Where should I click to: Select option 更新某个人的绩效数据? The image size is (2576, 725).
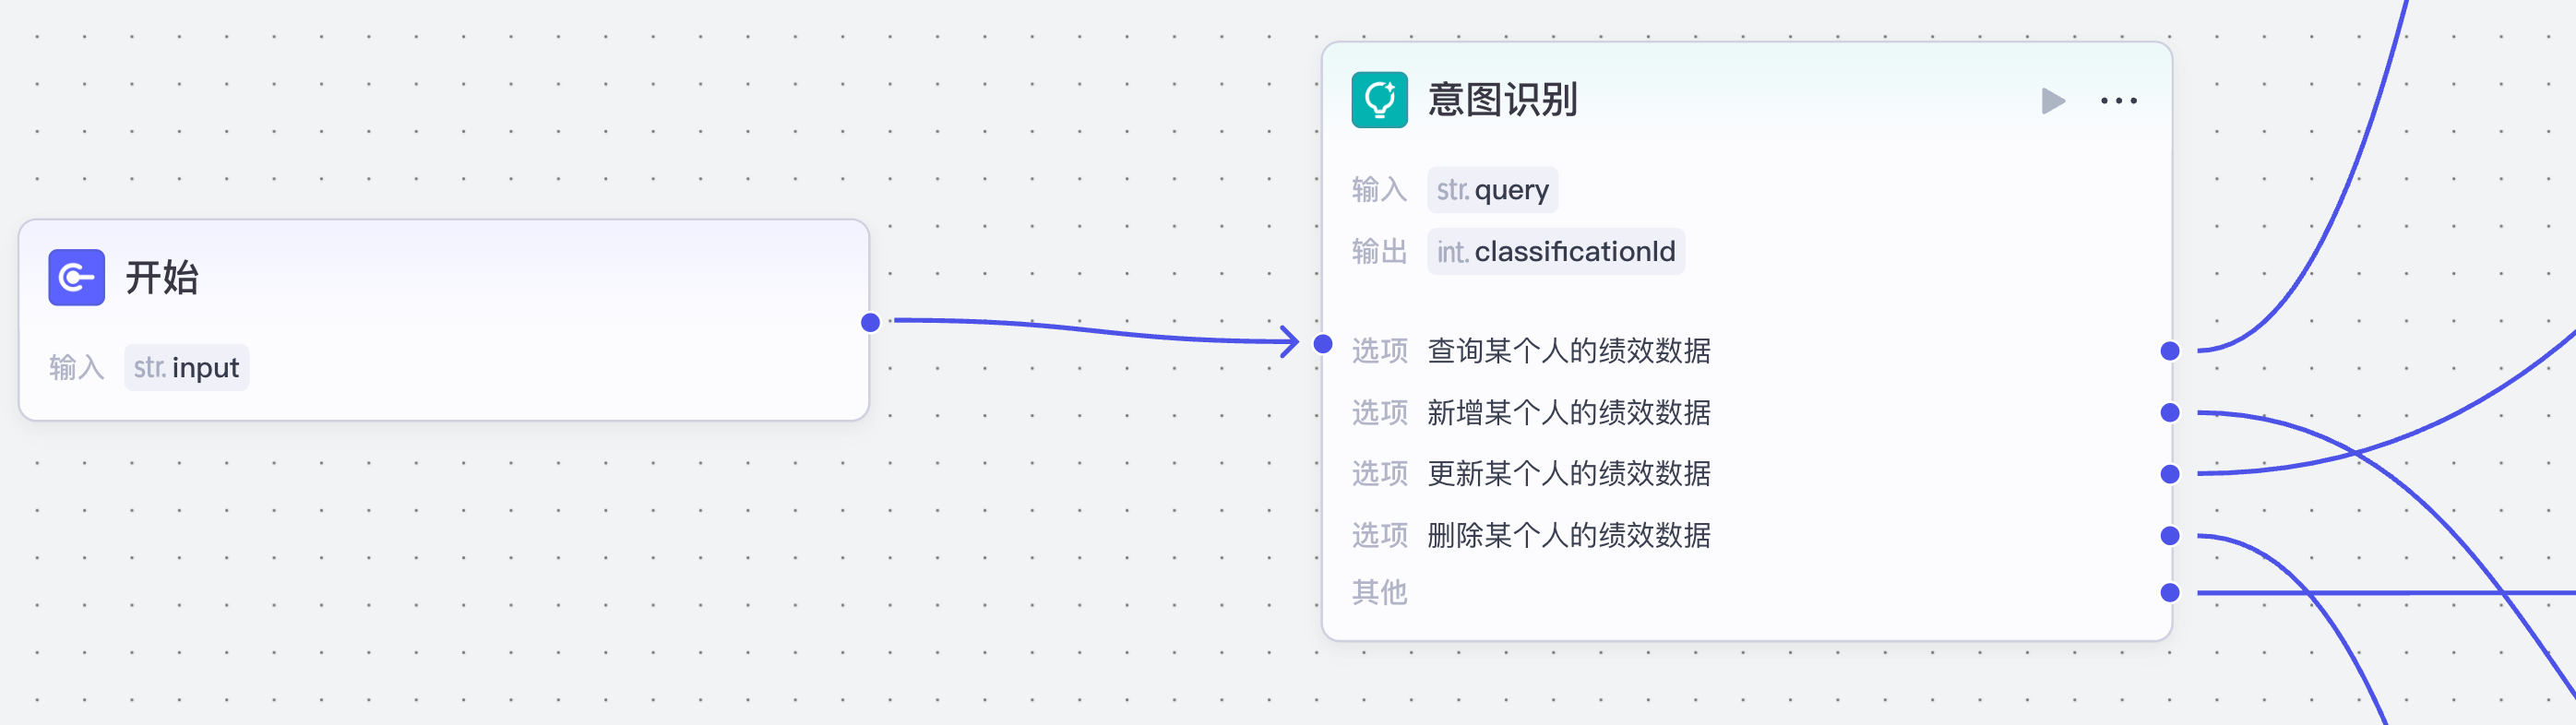pos(1568,474)
